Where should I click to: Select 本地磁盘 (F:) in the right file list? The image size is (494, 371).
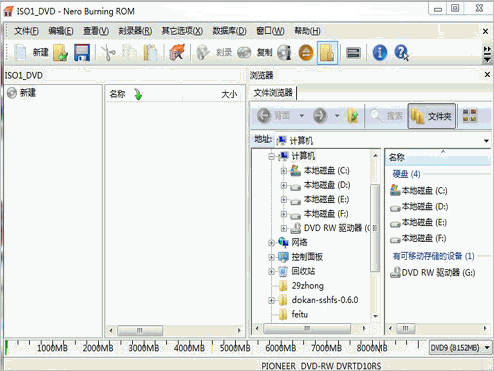pos(418,238)
